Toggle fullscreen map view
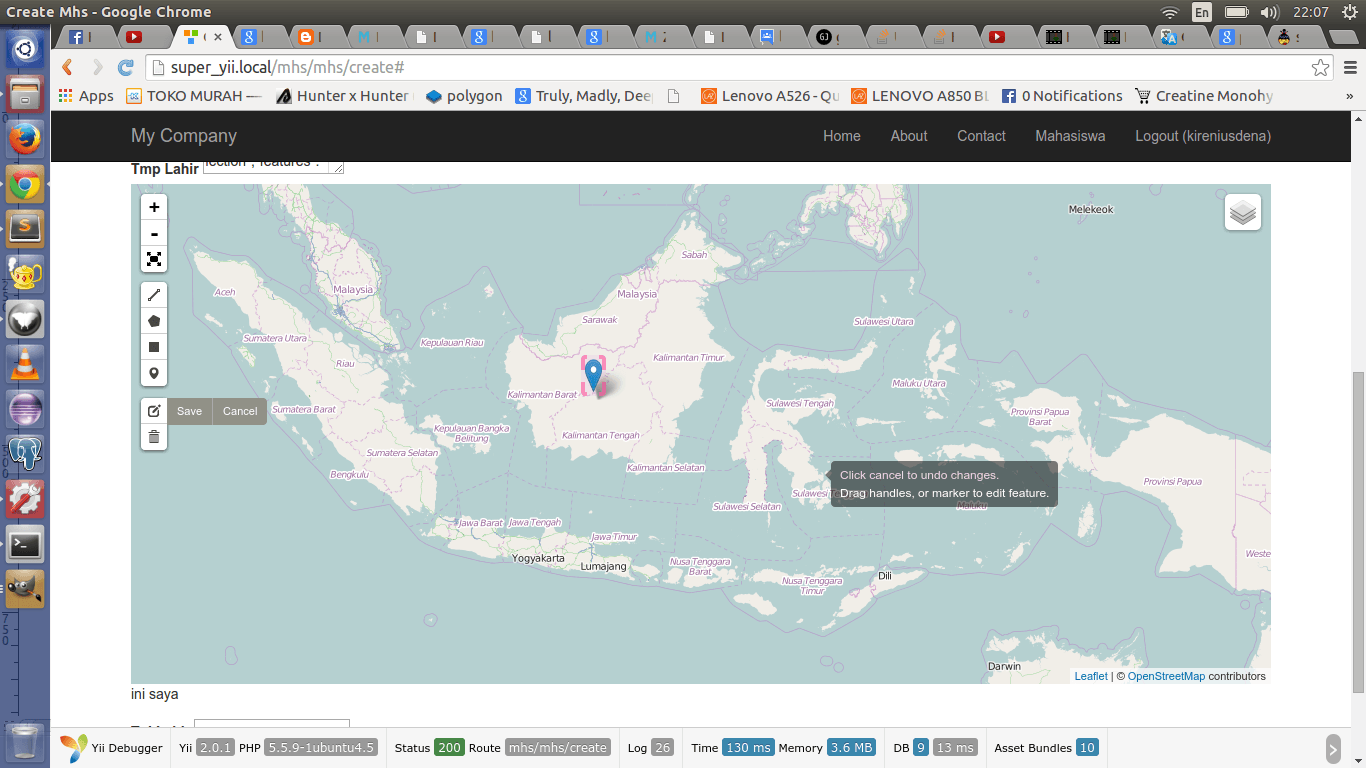The image size is (1366, 768). (x=154, y=259)
